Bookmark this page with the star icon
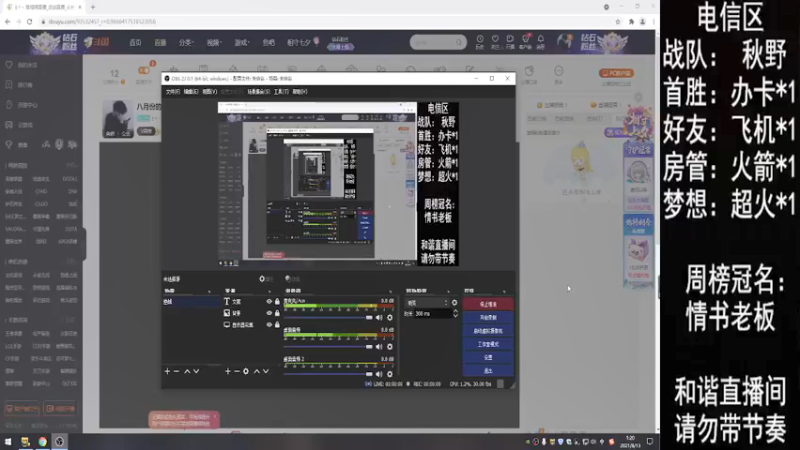800x450 pixels. 618,21
